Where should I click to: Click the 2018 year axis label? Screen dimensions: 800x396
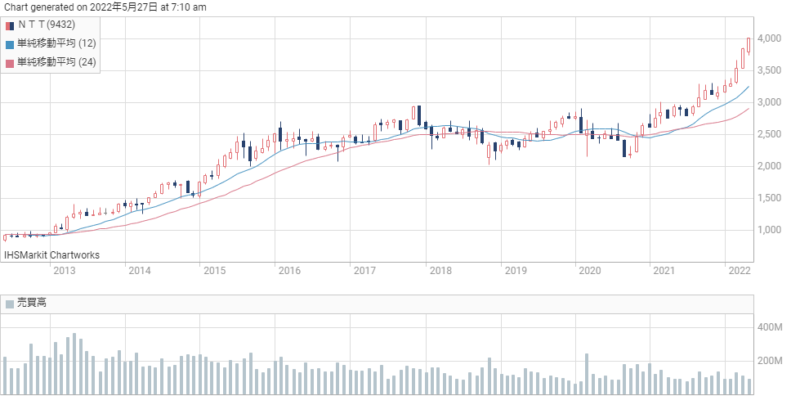point(440,271)
